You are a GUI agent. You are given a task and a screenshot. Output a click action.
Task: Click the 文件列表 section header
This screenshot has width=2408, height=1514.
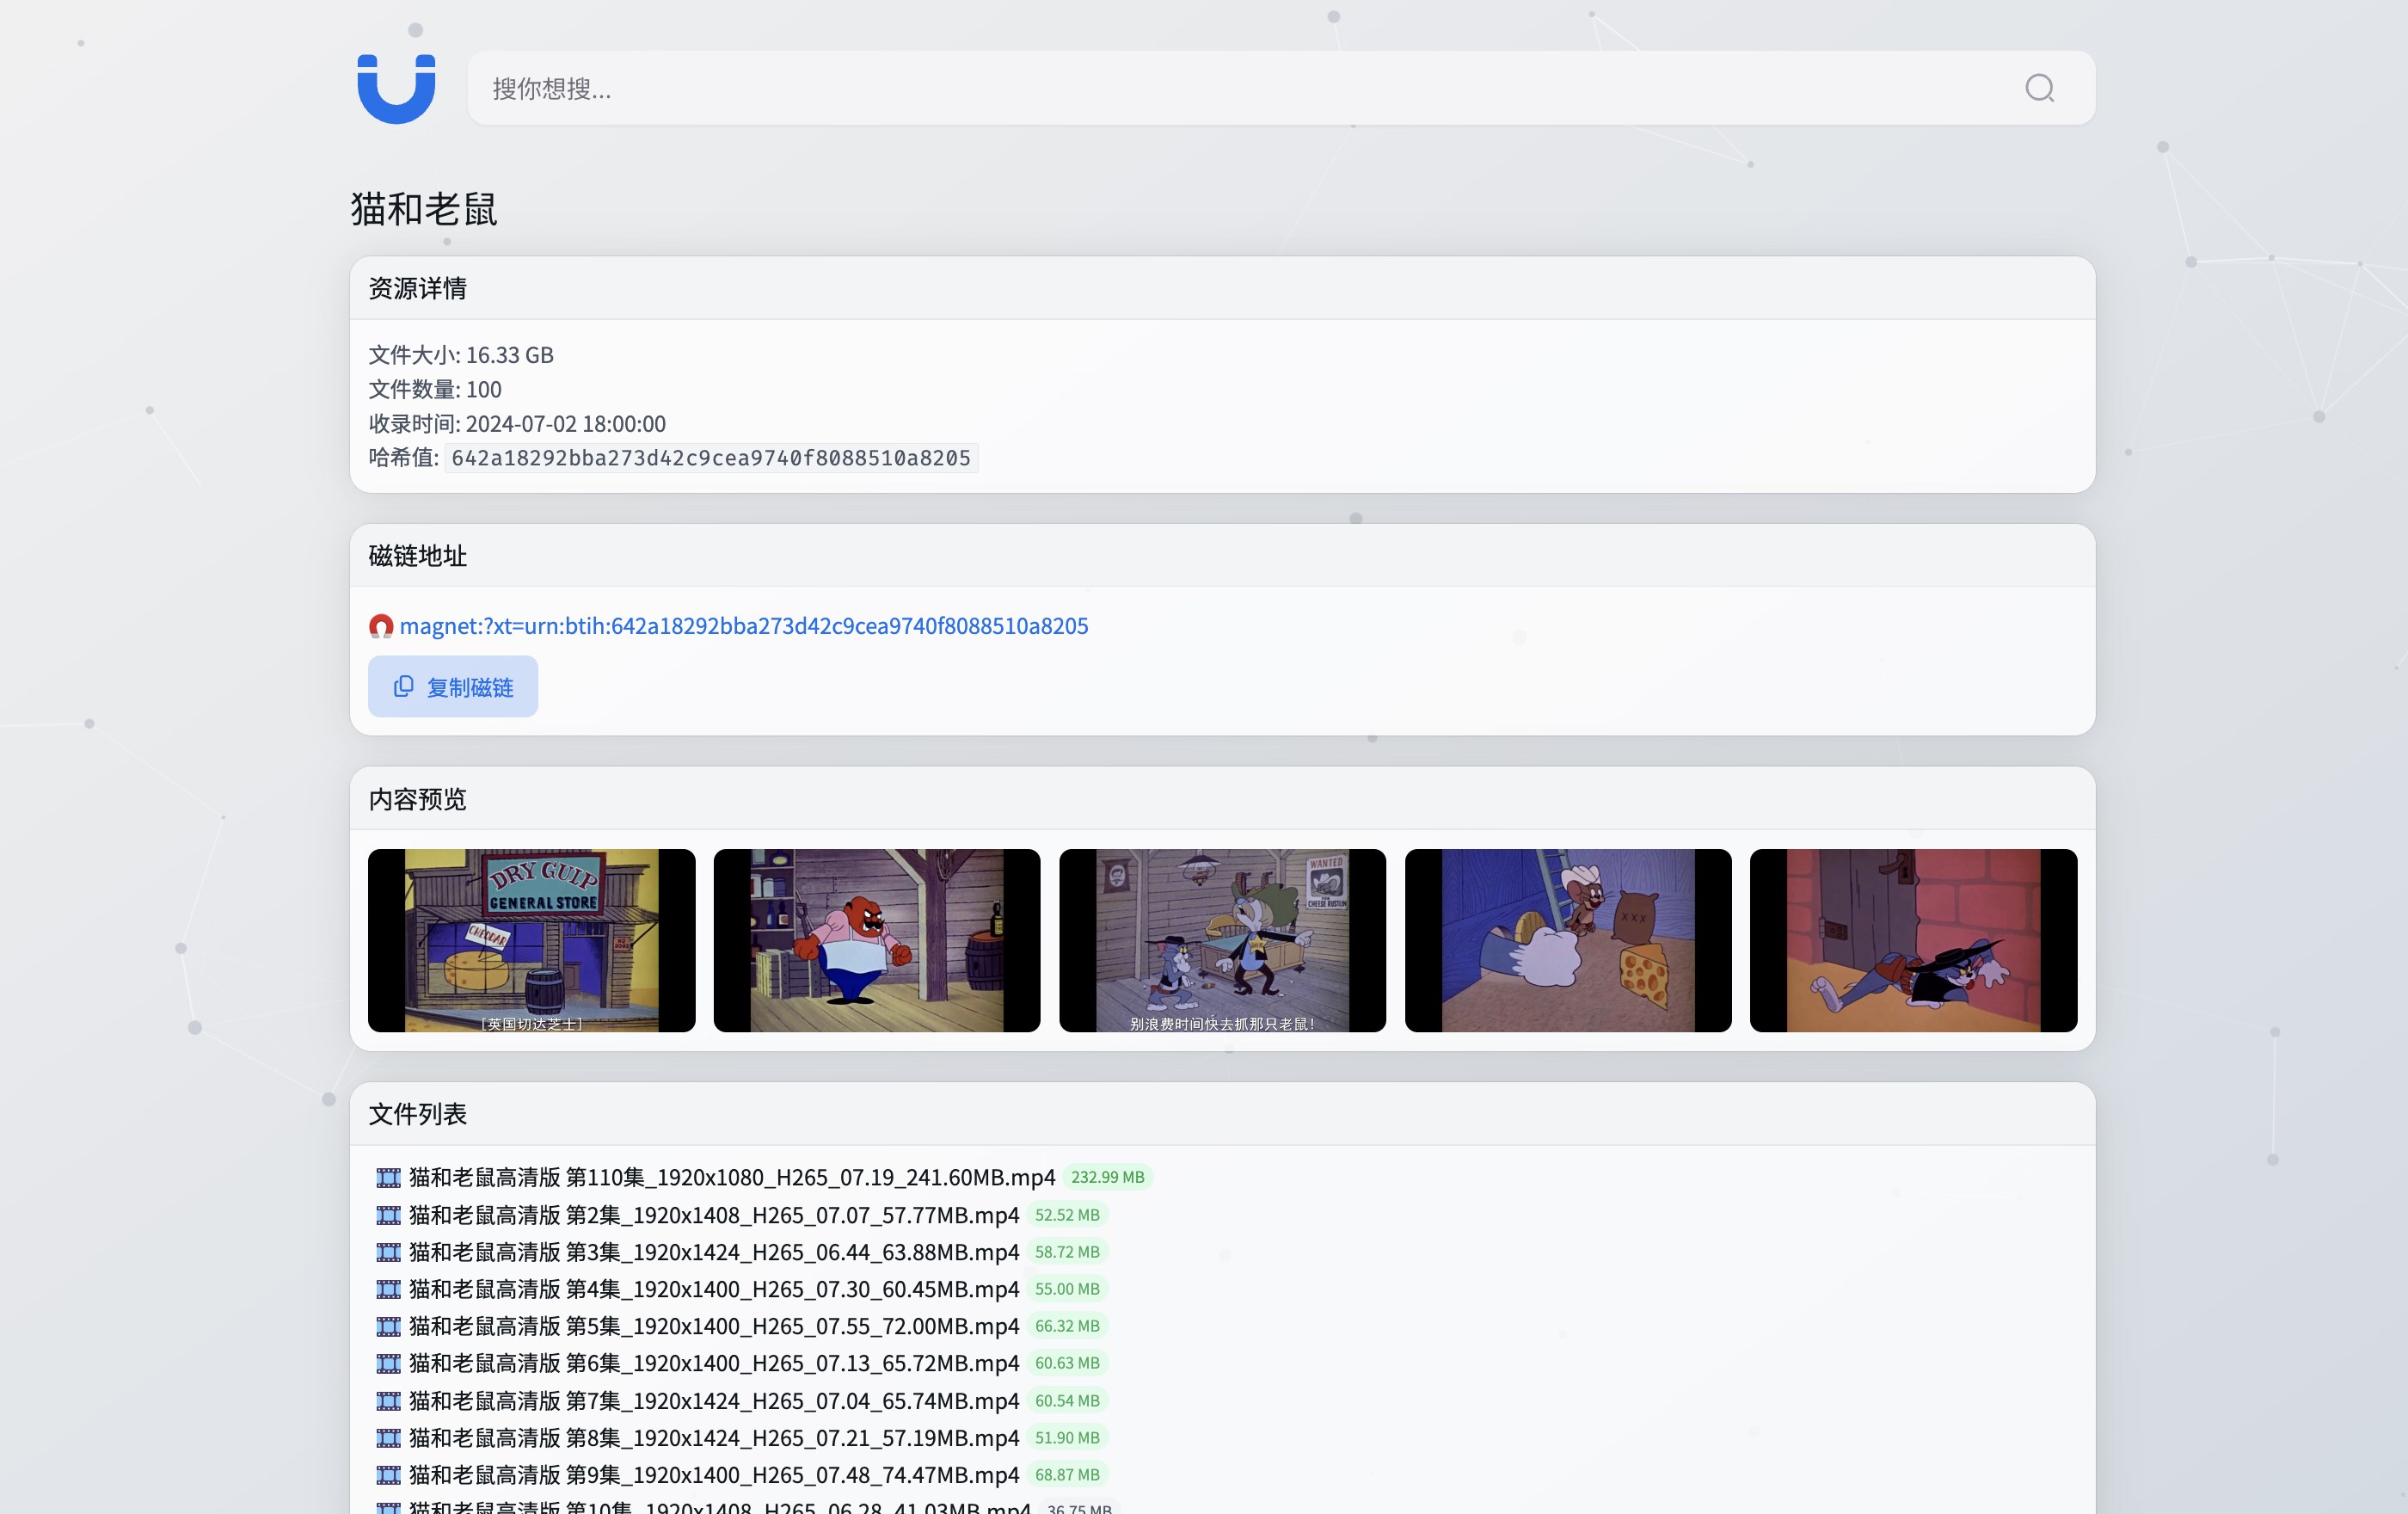[419, 1115]
